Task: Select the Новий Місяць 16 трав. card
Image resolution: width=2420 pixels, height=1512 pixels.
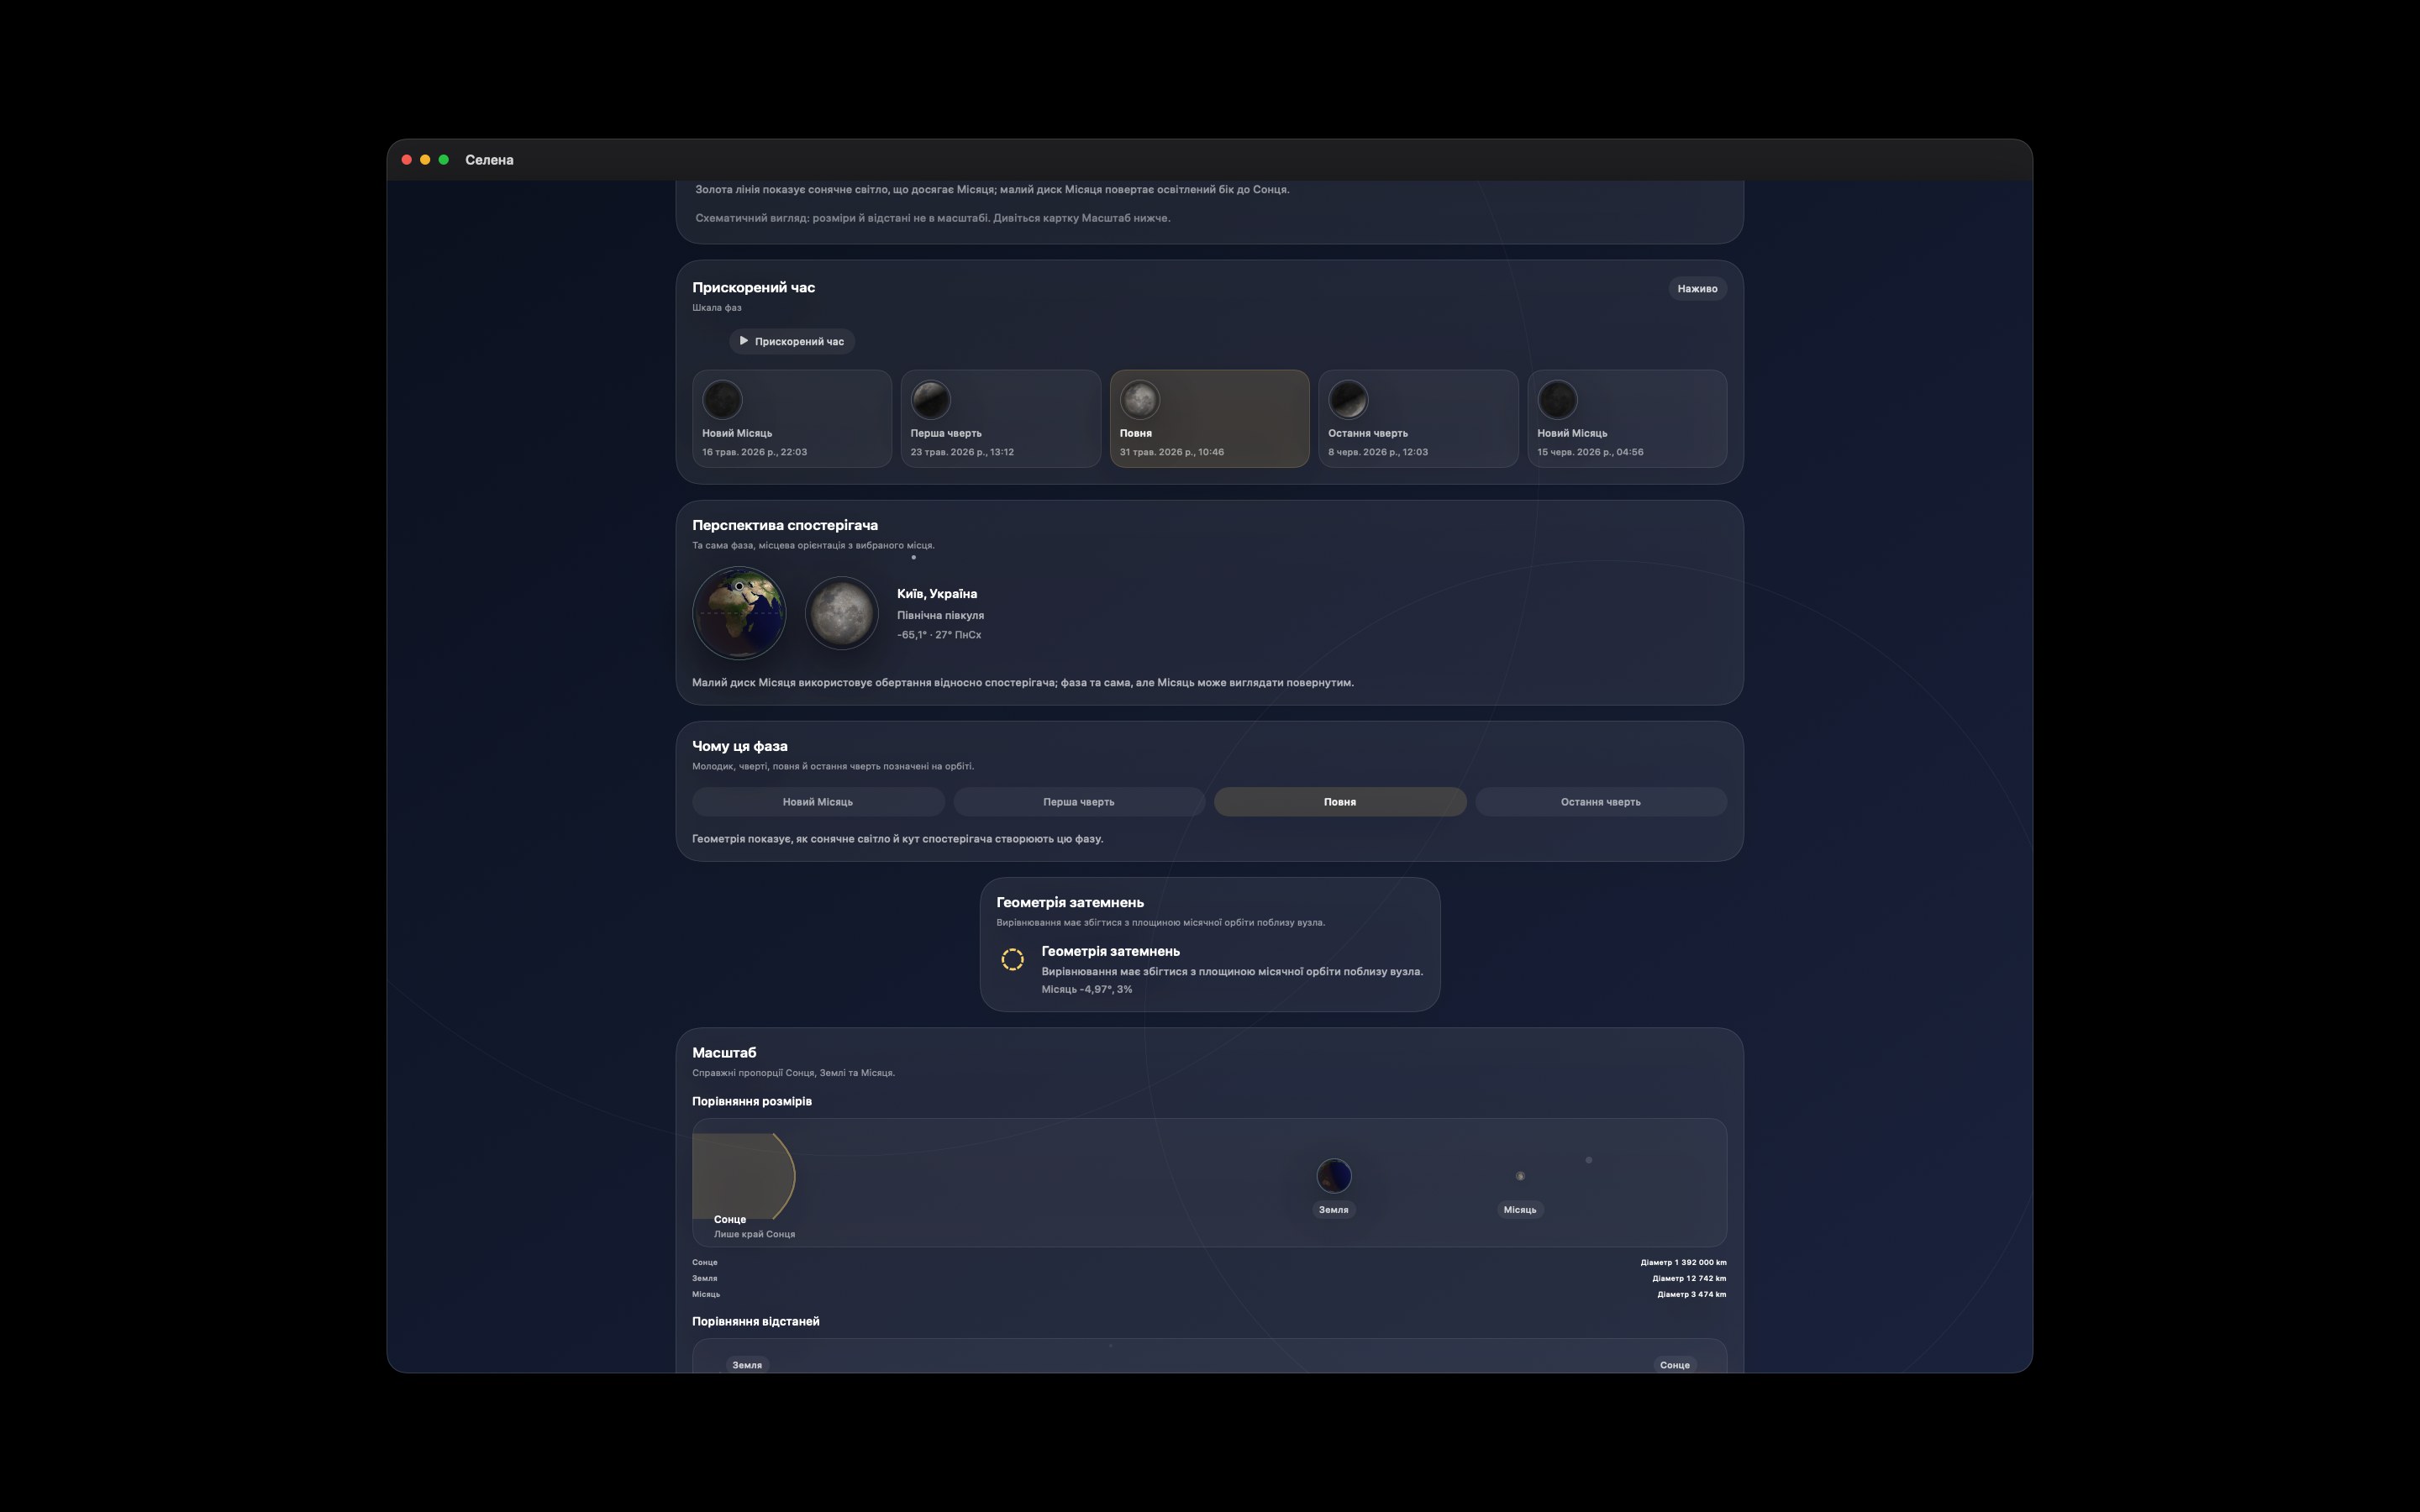Action: click(x=791, y=419)
